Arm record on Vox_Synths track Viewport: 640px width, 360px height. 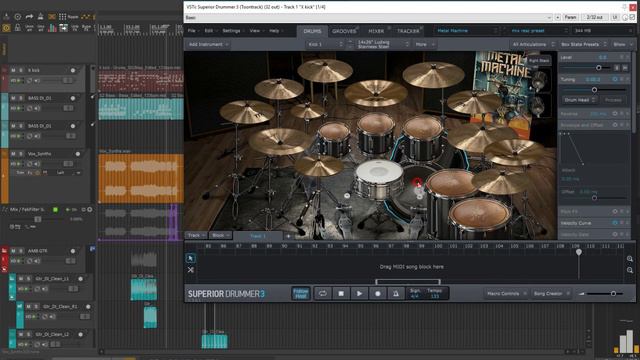pos(78,154)
